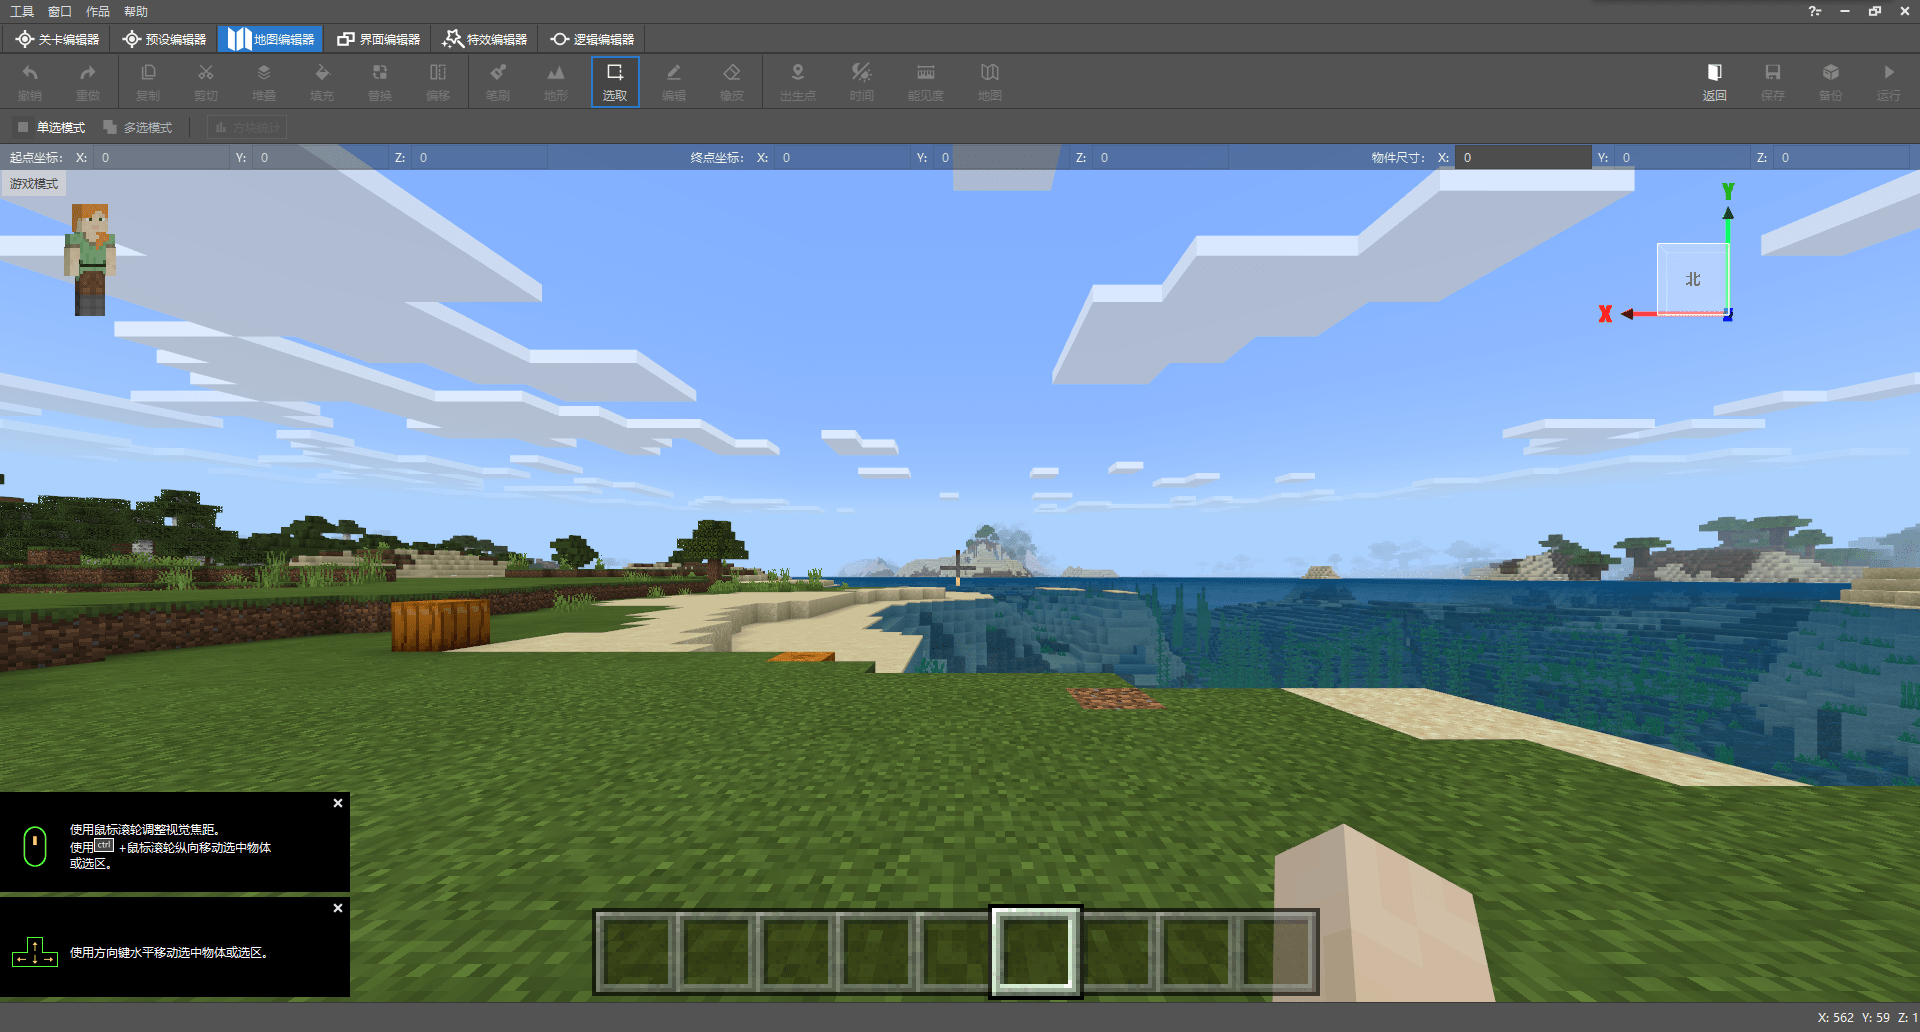Click the Y: 59 status bar coordinate
Image resolution: width=1920 pixels, height=1032 pixels.
[1875, 1017]
